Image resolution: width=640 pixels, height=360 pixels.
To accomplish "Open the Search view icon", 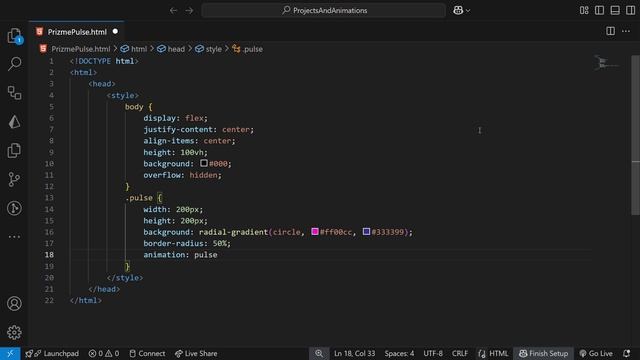I will point(14,64).
